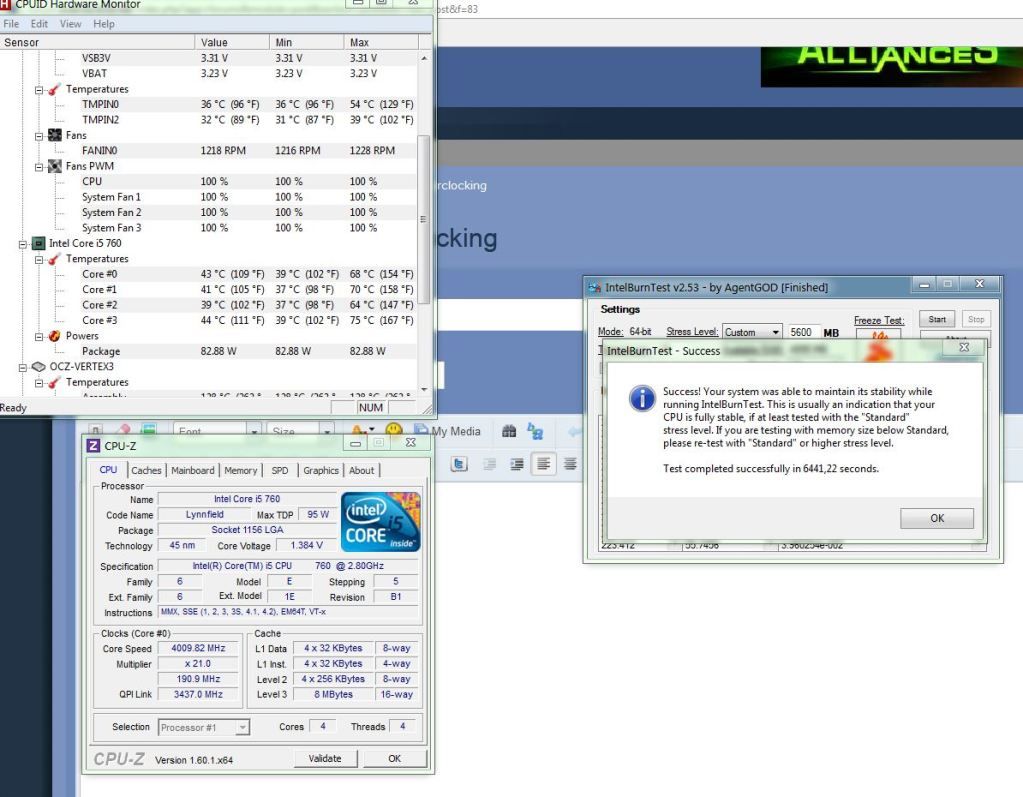Apply left alignment in editor toolbar

pos(543,464)
